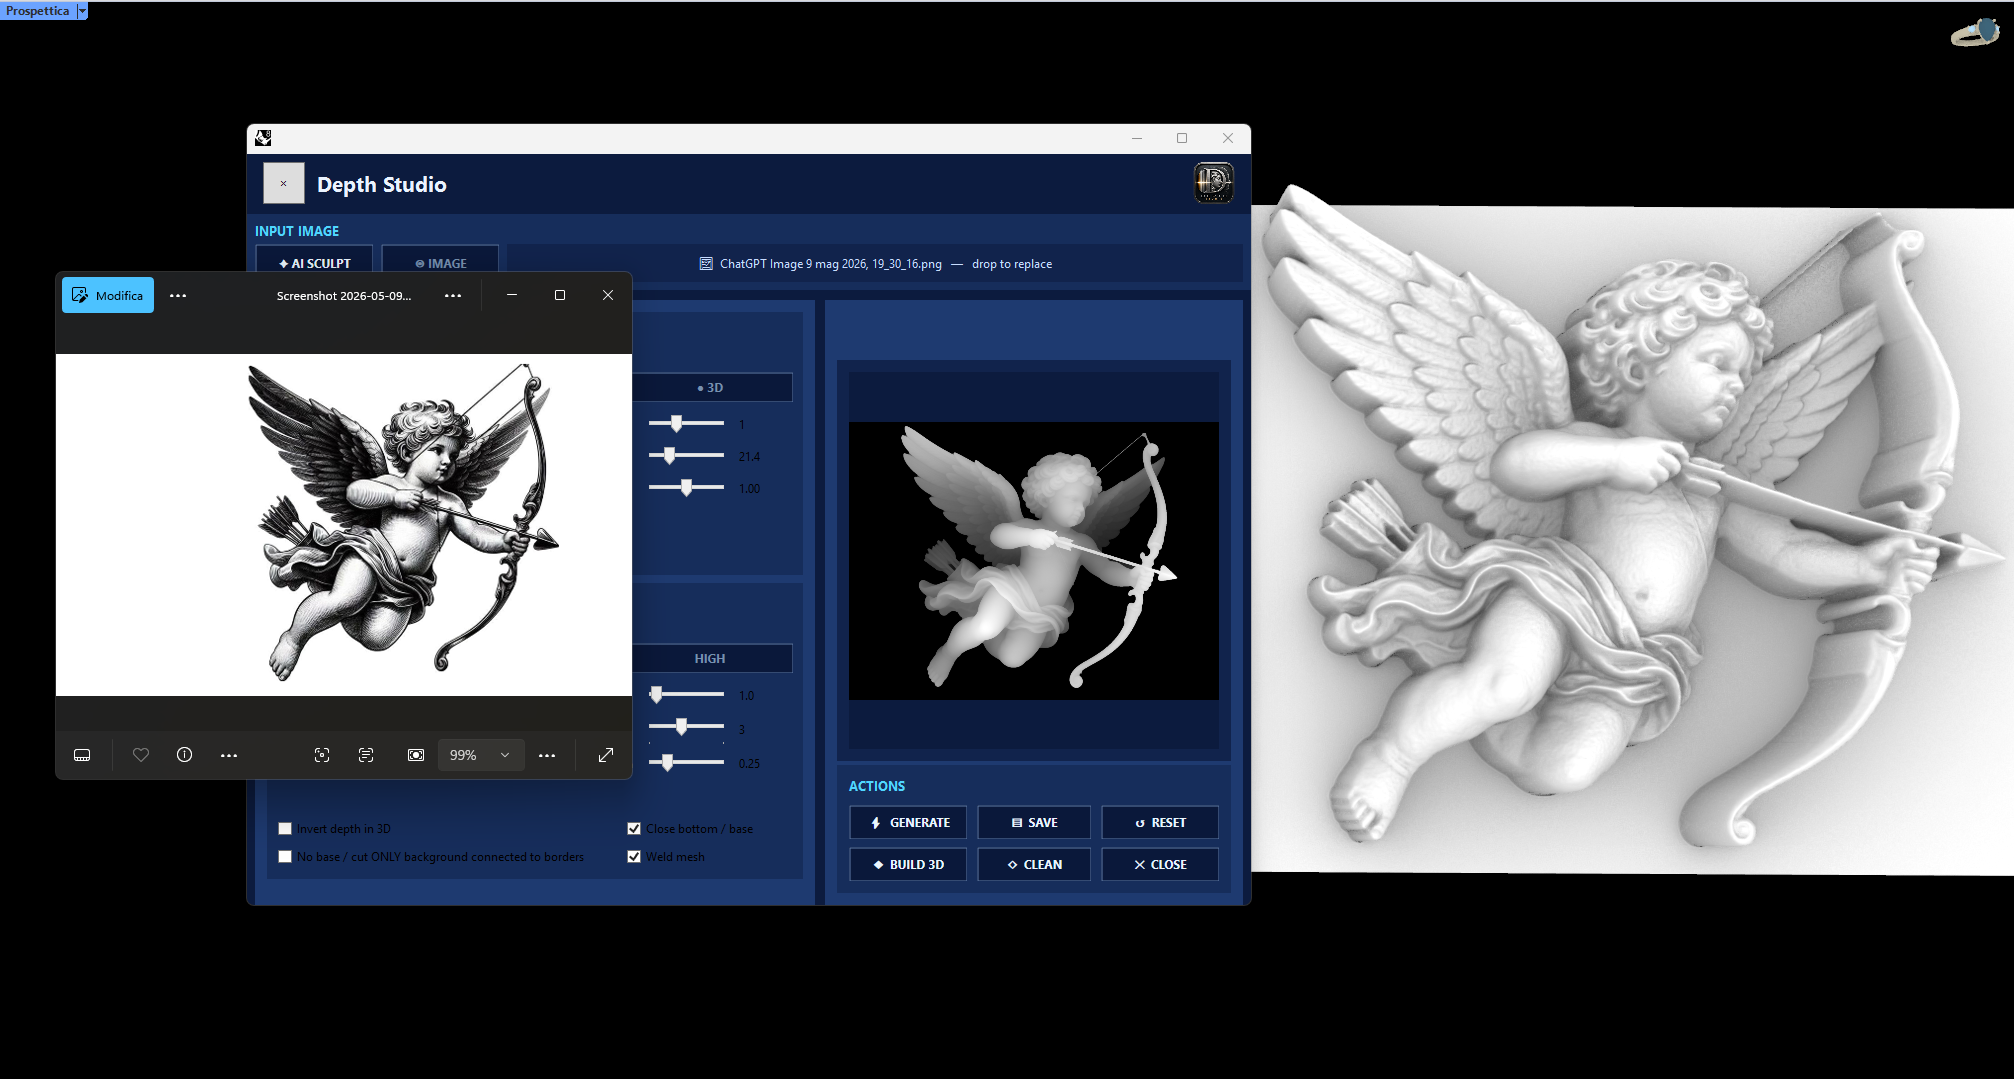Screen dimensions: 2014x1079
Task: Enable Invert depth in 3D checkbox
Action: coord(285,828)
